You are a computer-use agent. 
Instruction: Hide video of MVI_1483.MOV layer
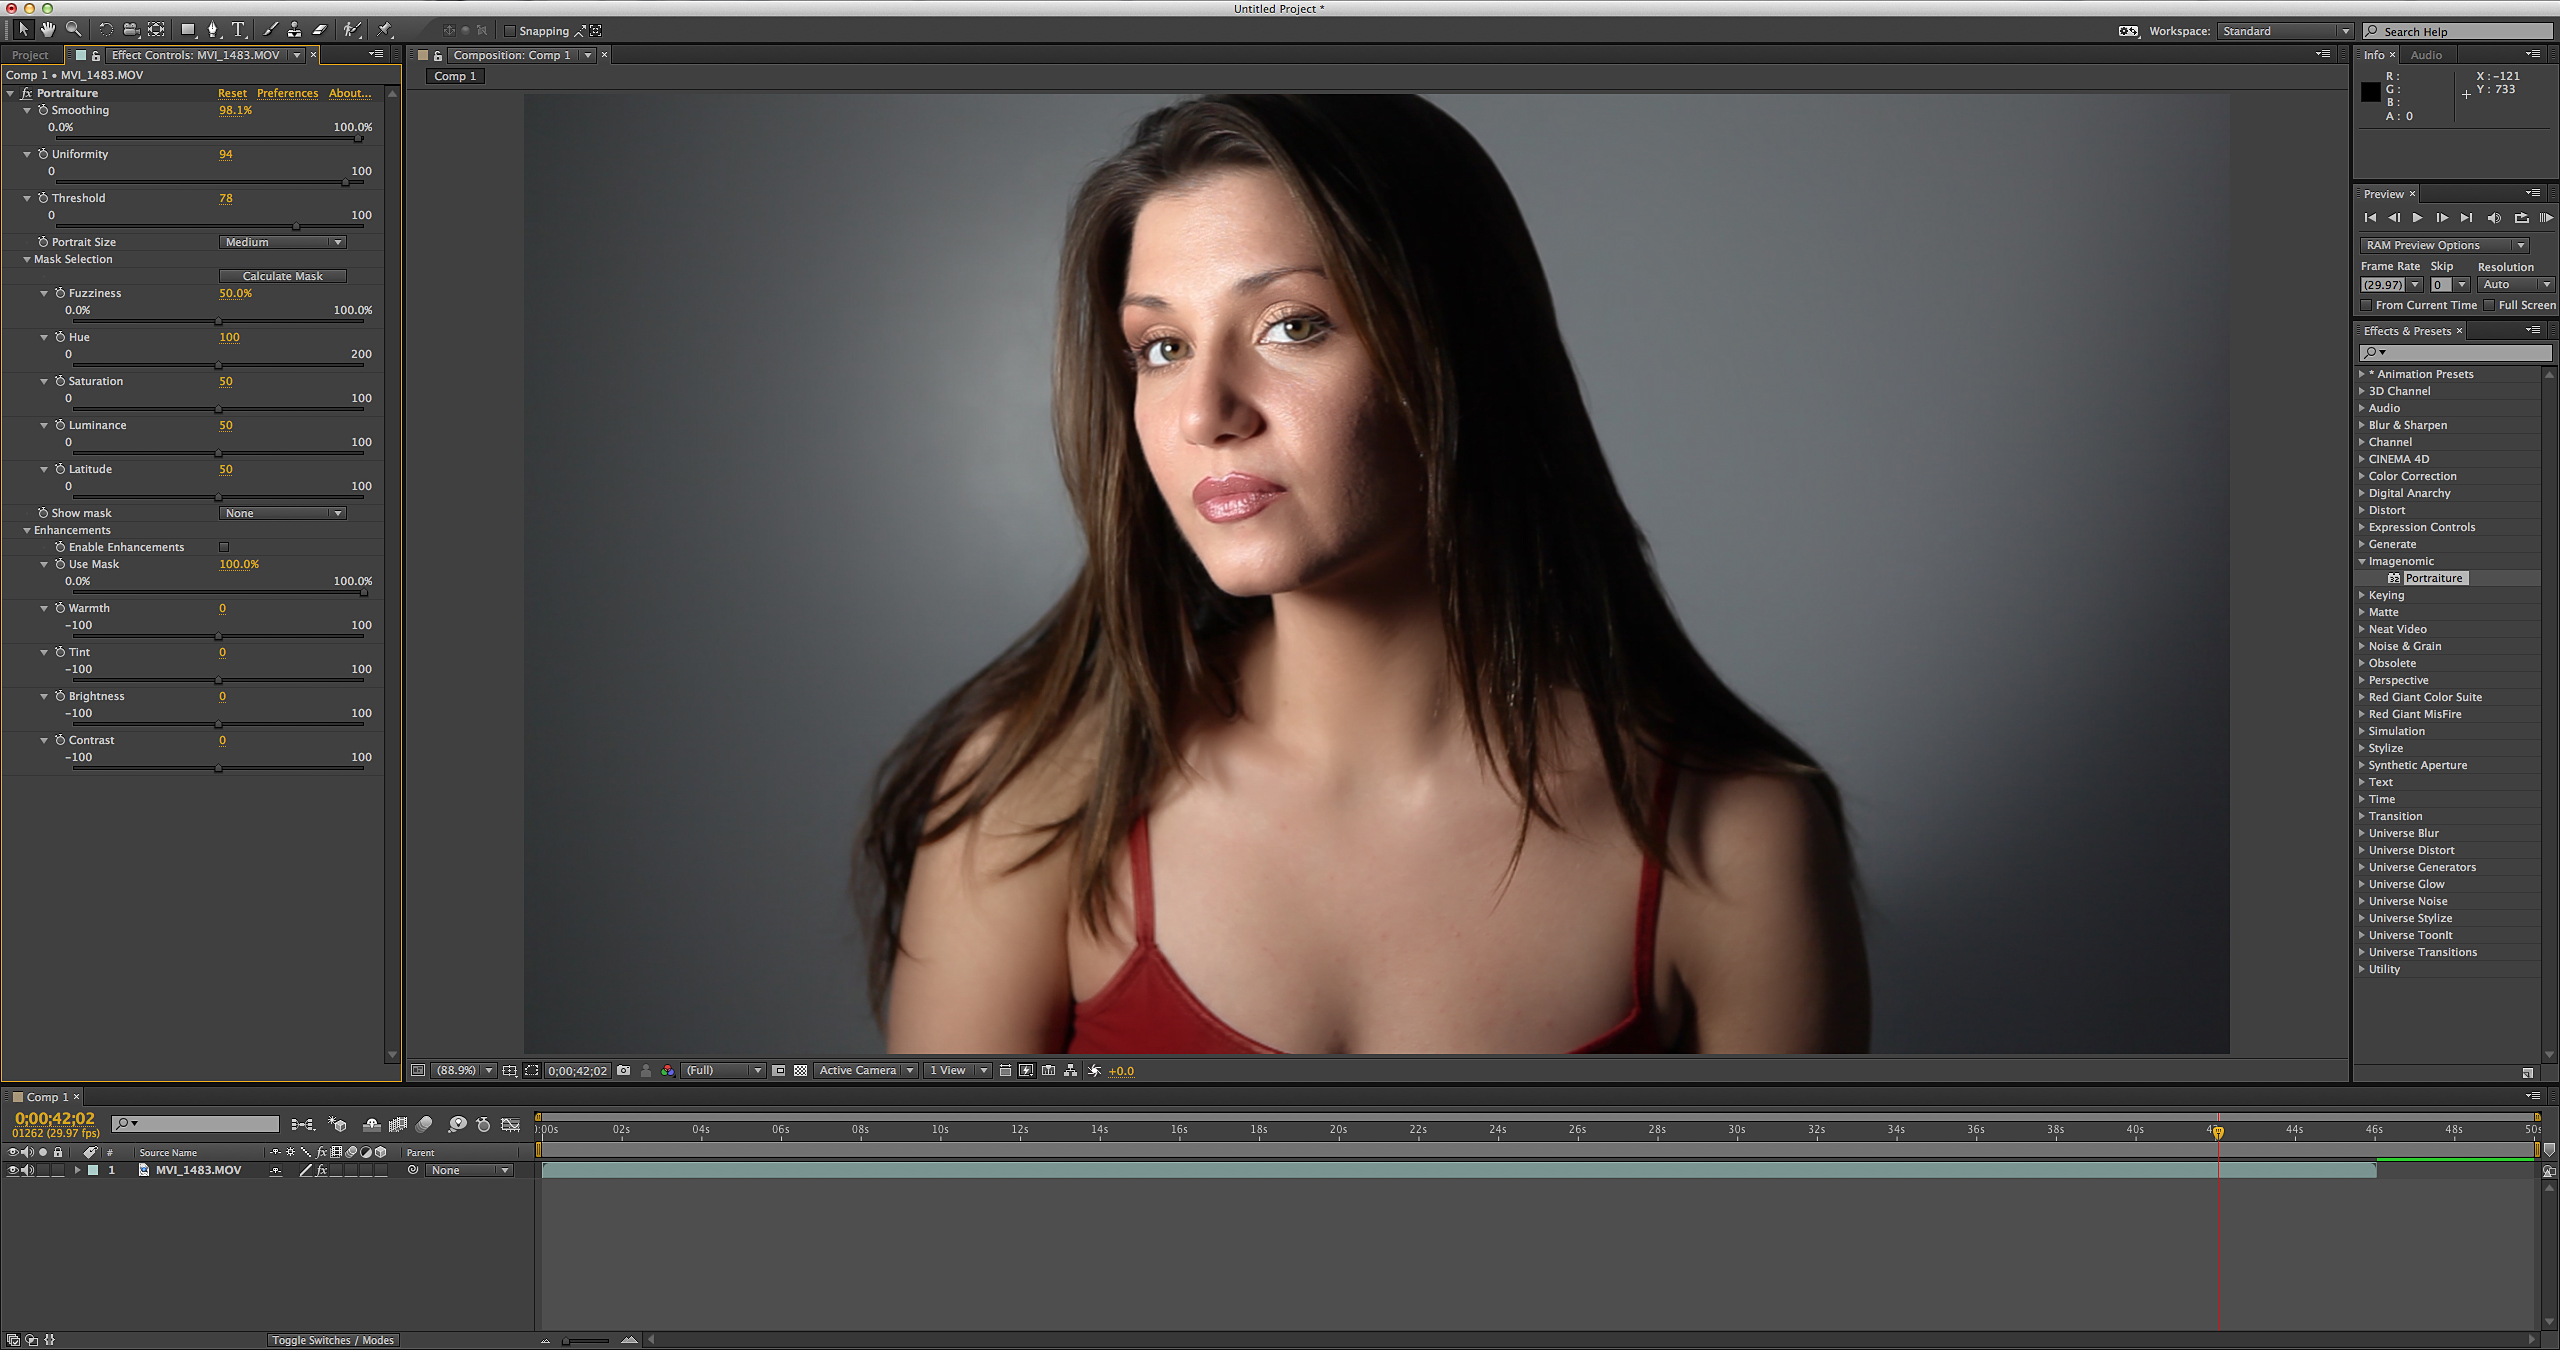pyautogui.click(x=12, y=1170)
